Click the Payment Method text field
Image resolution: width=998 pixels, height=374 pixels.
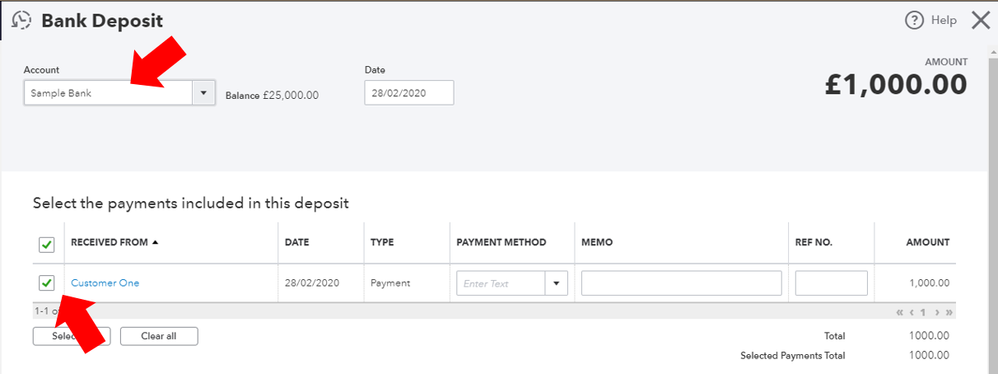tap(500, 283)
